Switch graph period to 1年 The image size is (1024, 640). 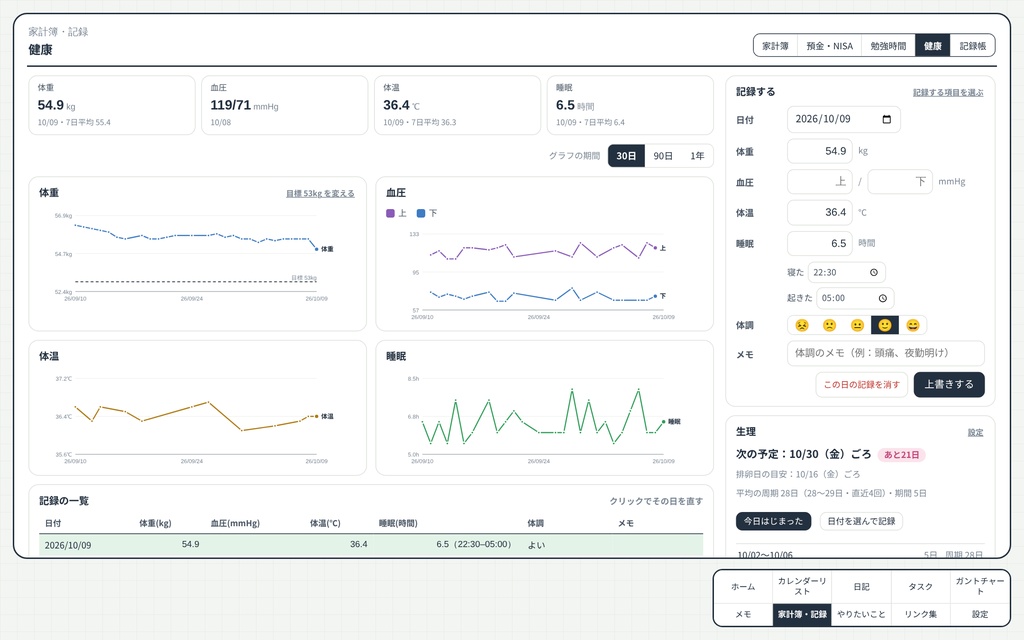pos(697,156)
